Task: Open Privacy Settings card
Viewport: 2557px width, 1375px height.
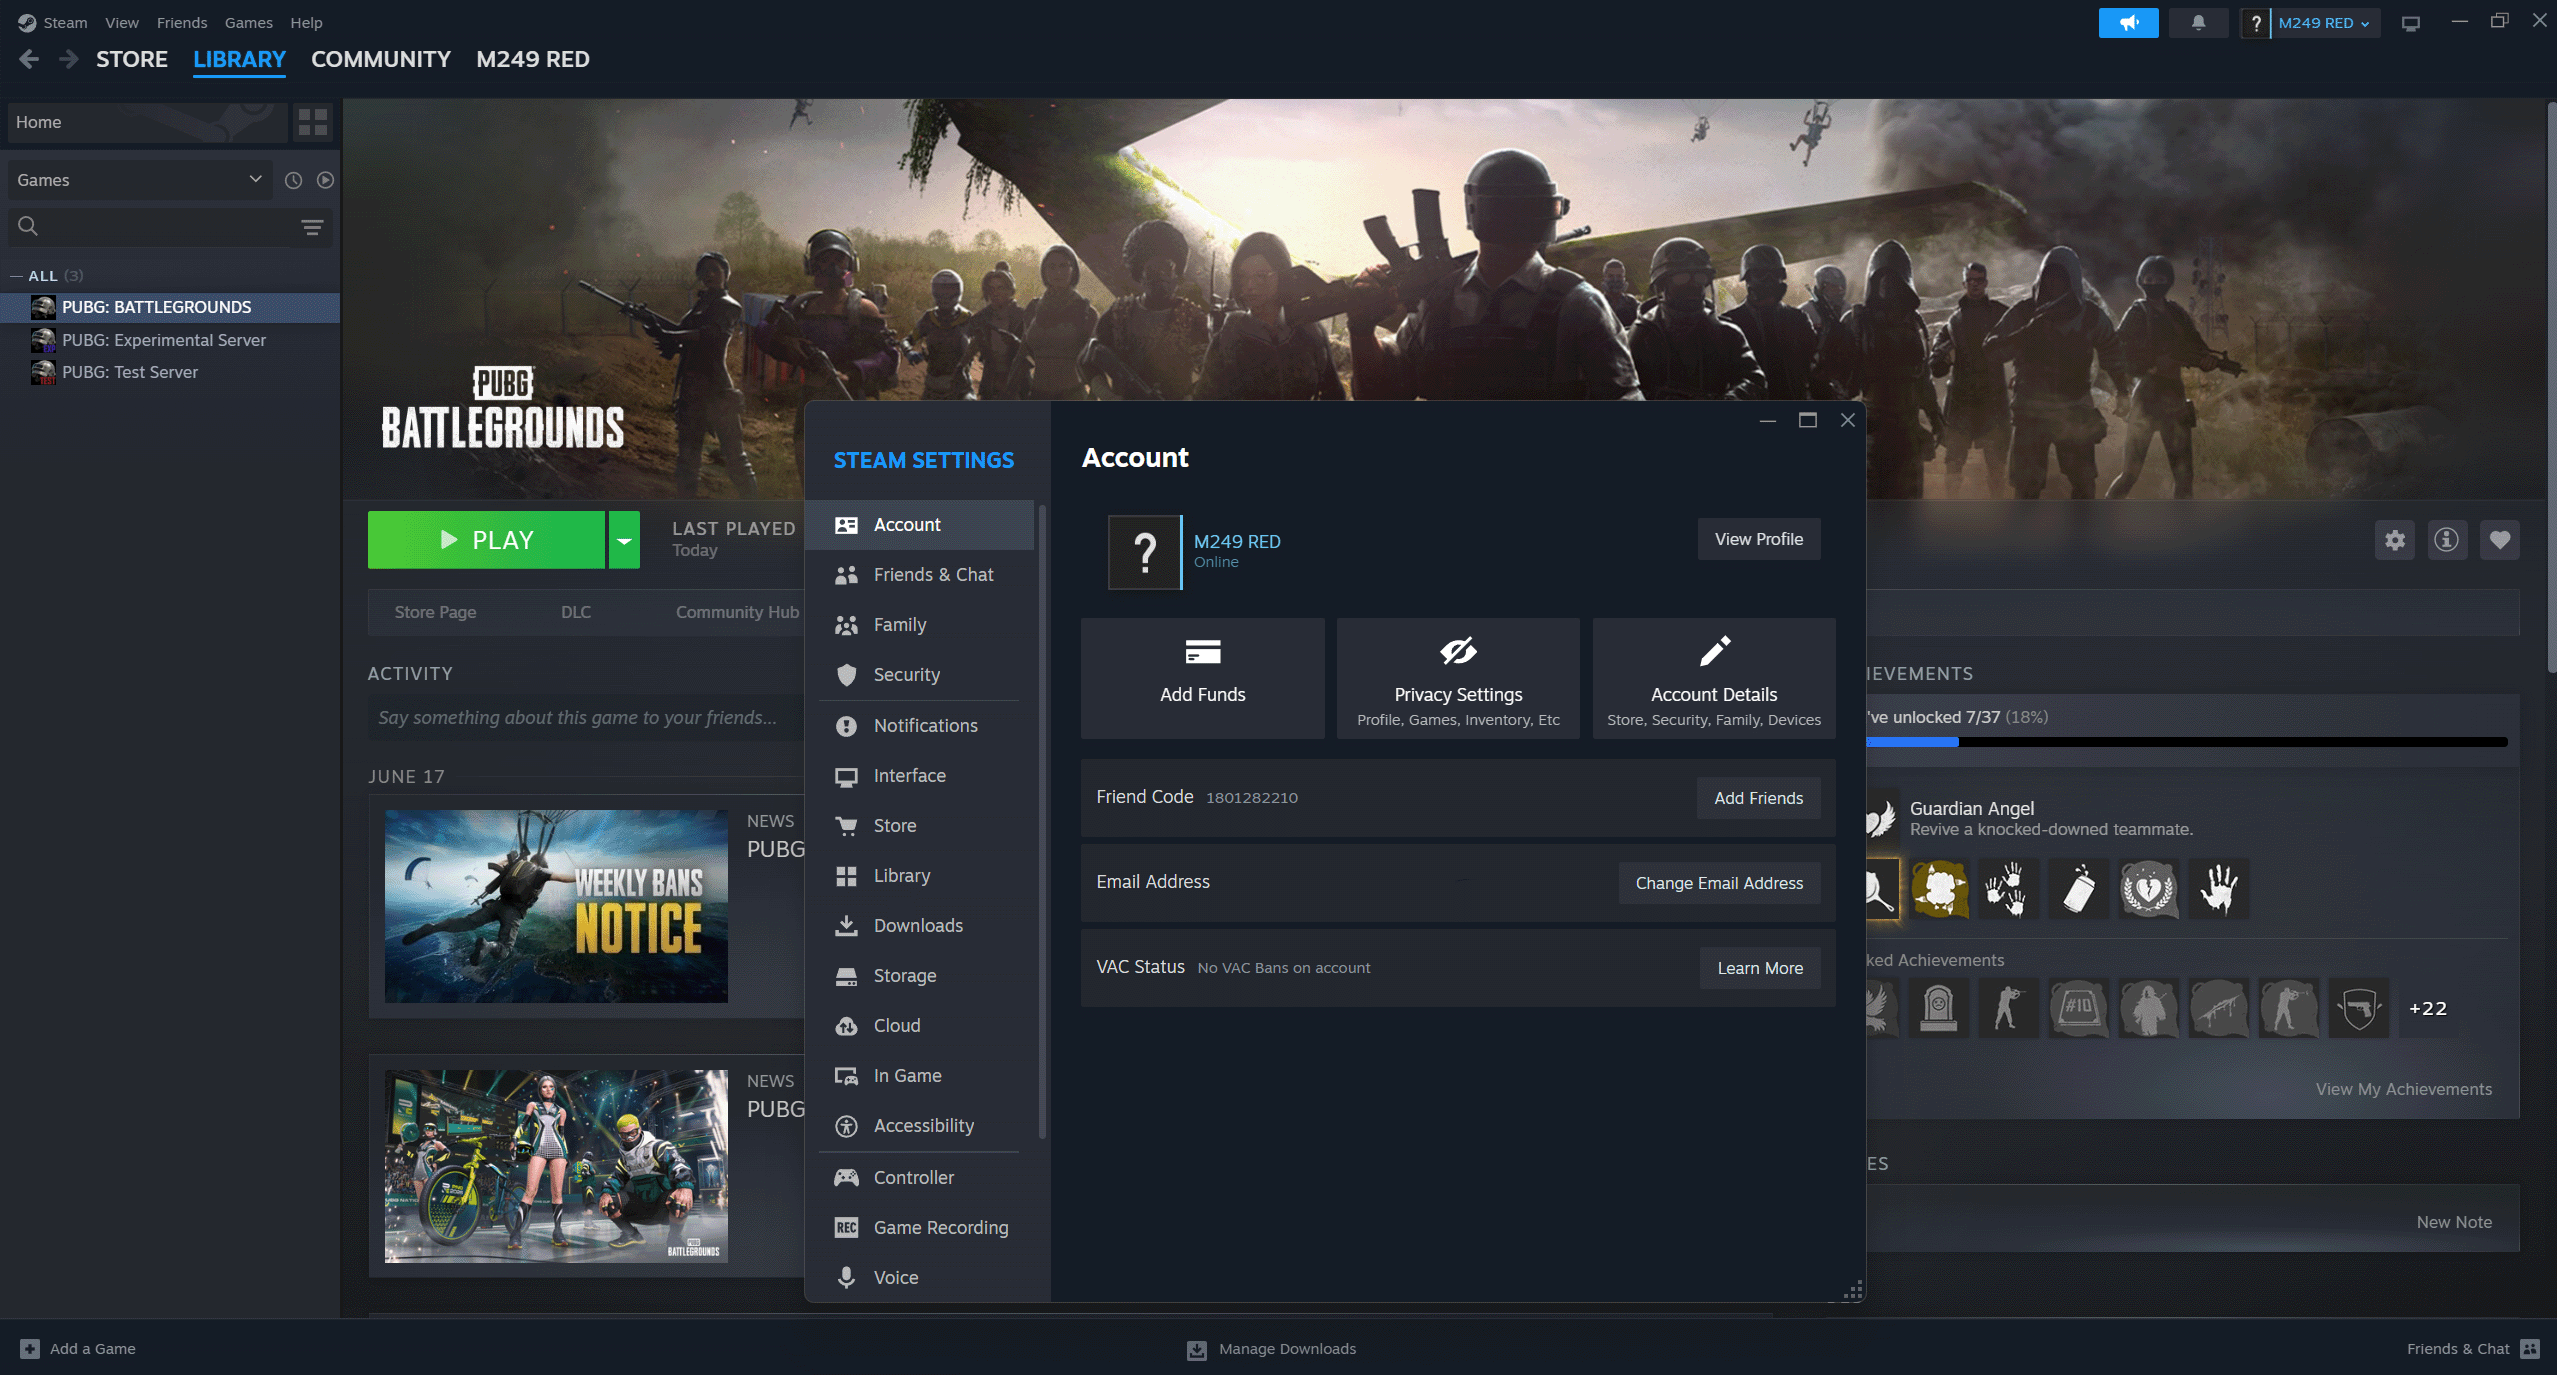Action: click(x=1458, y=678)
